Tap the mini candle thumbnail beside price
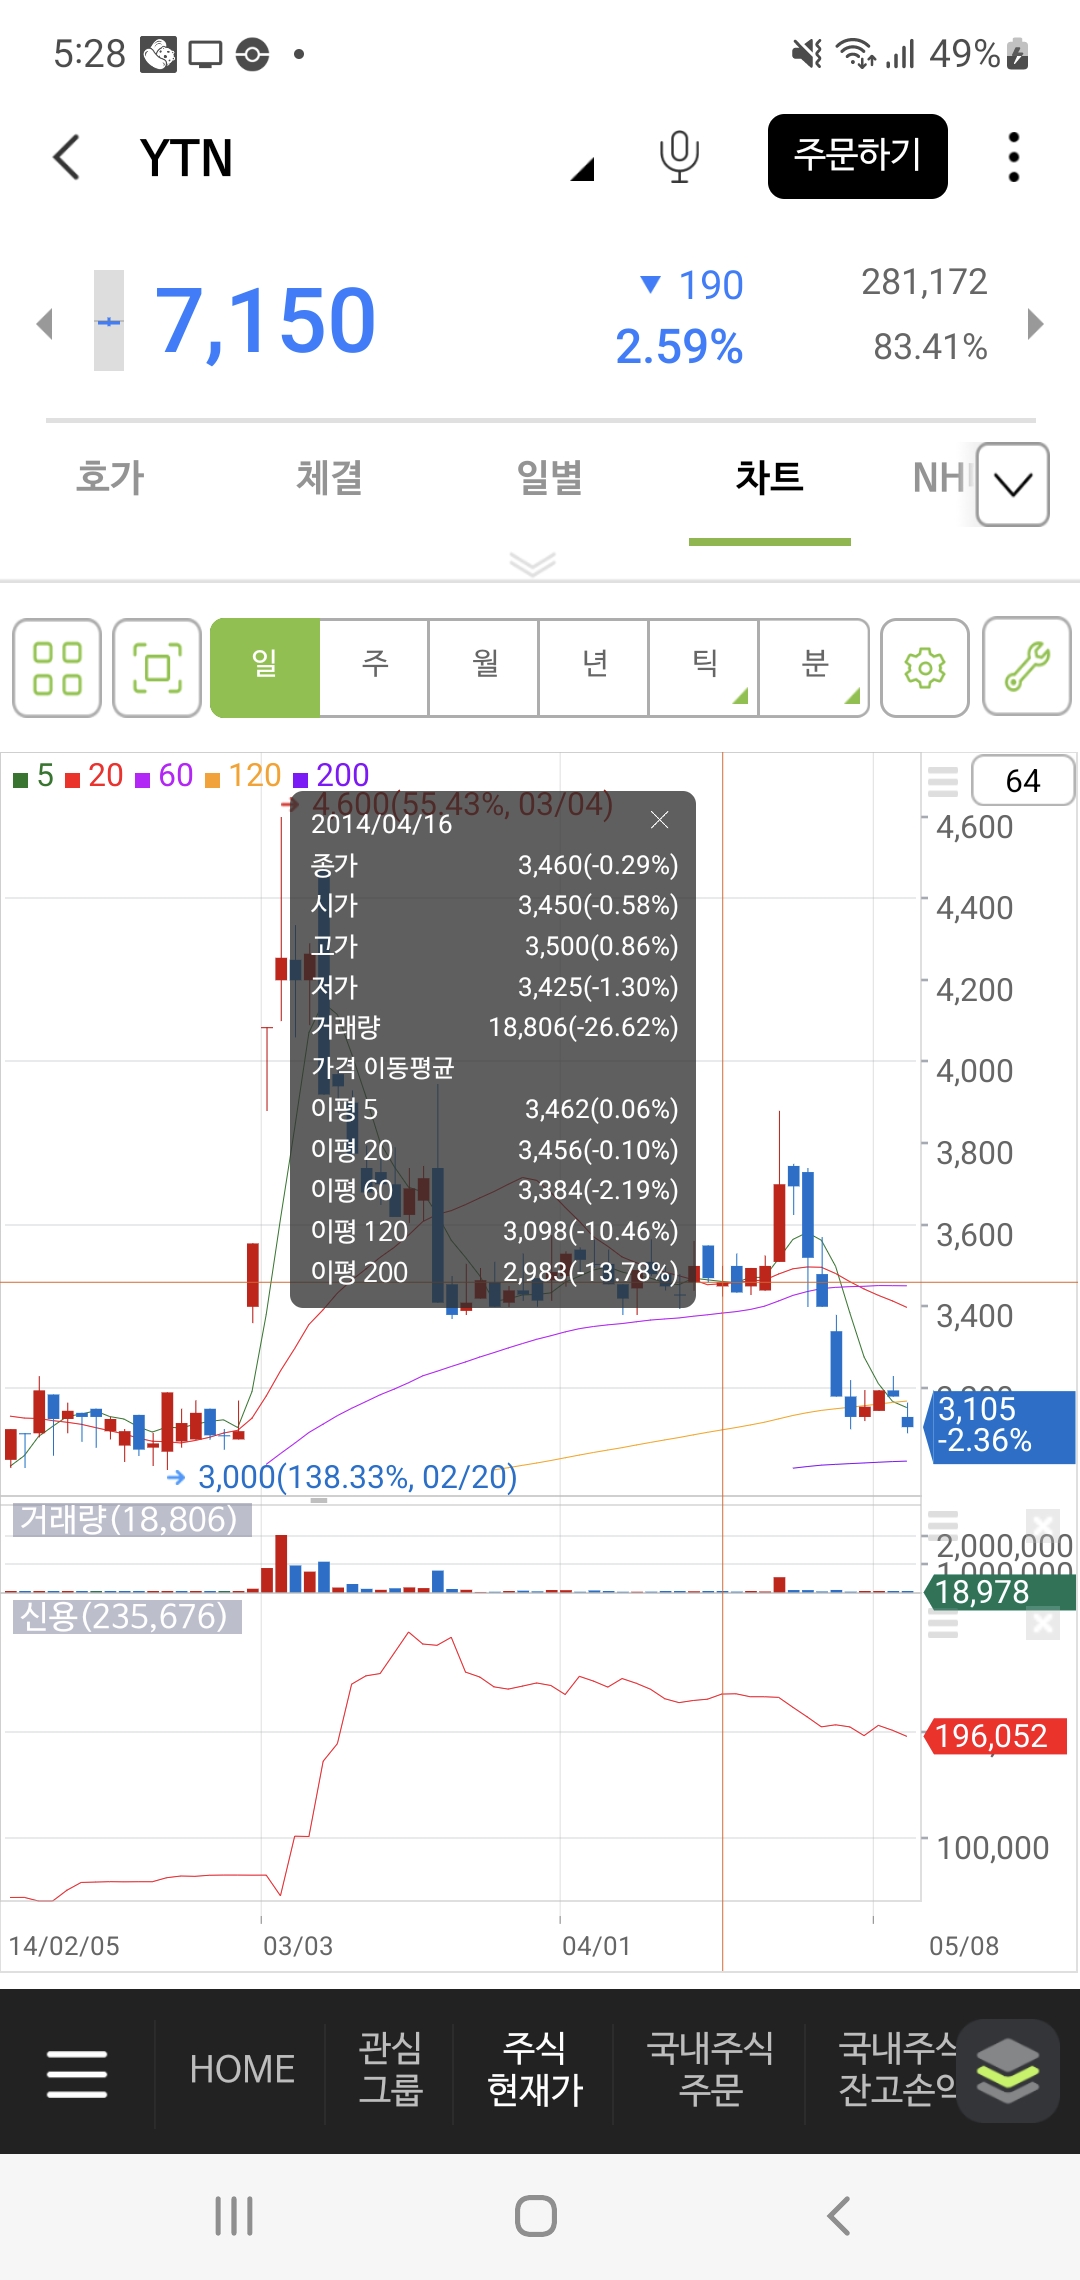Viewport: 1080px width, 2280px height. tap(109, 321)
